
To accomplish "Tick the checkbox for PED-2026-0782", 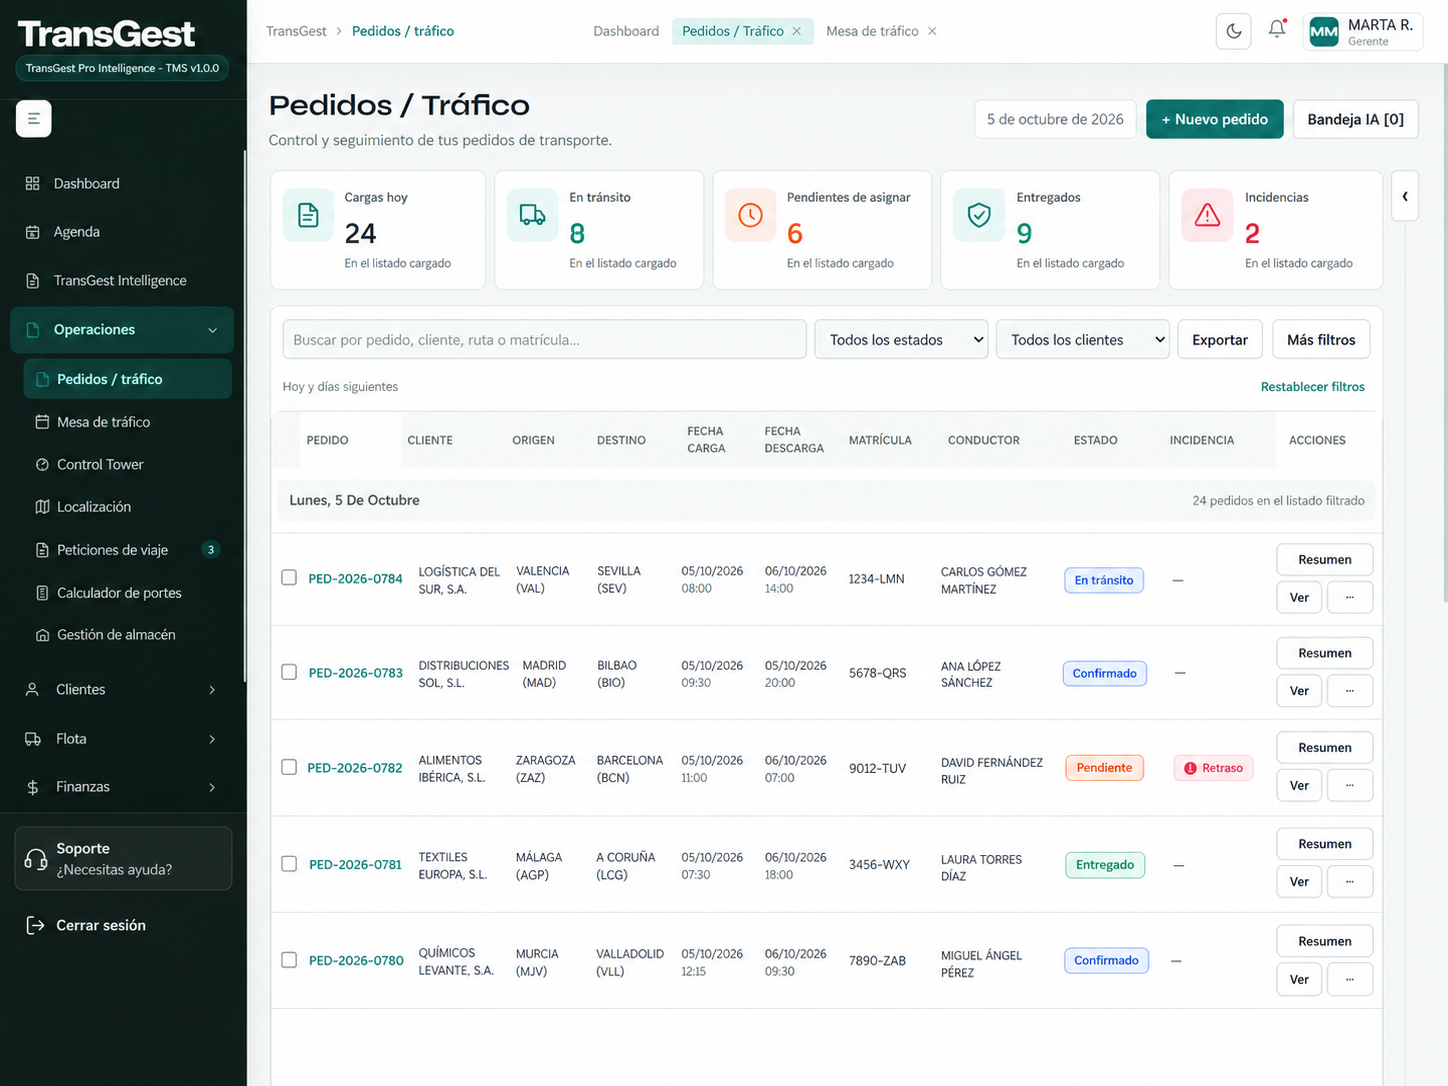I will [x=289, y=767].
